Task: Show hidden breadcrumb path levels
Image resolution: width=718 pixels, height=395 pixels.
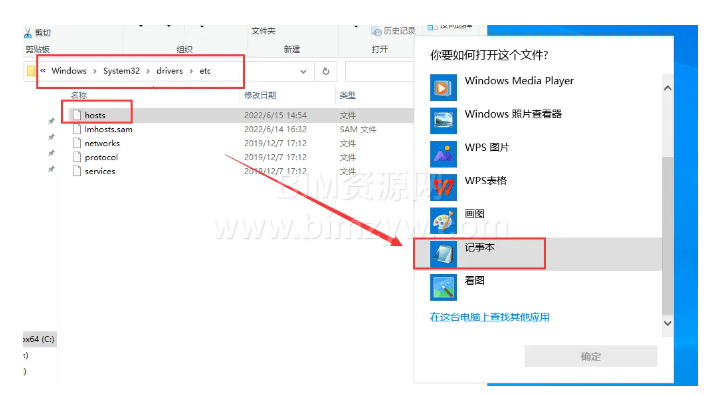Action: pos(43,70)
